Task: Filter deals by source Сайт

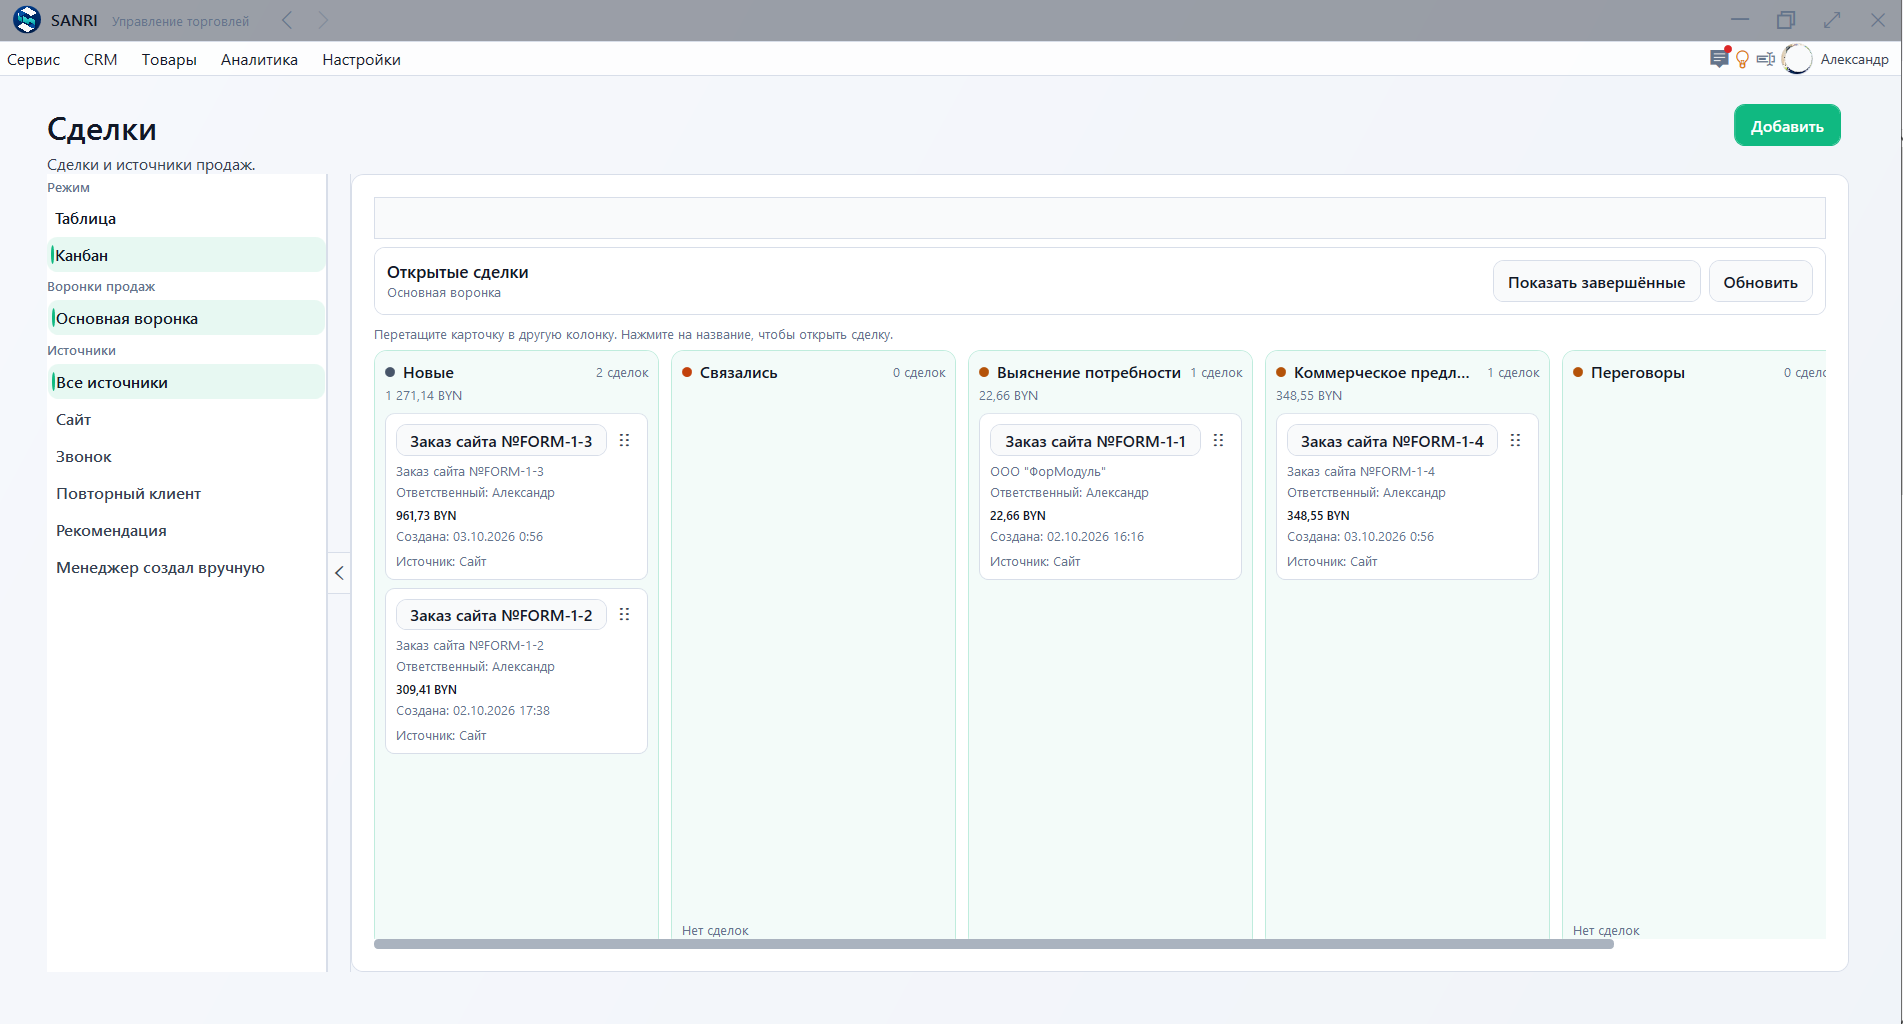Action: [x=186, y=419]
